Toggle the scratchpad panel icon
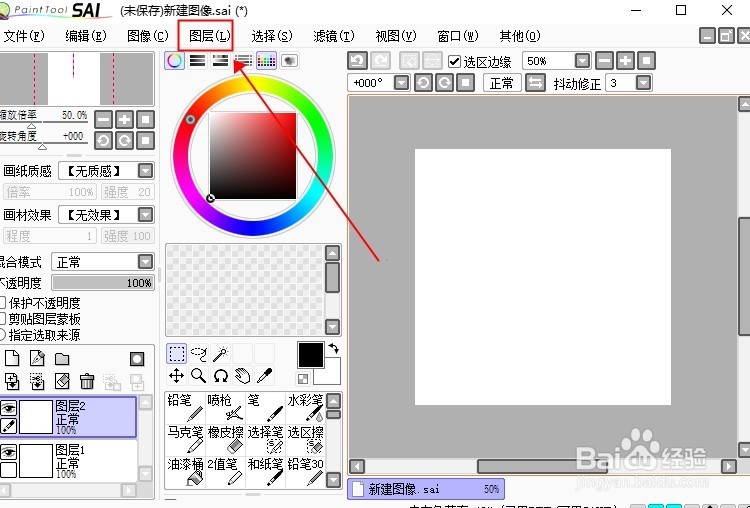The image size is (750, 508). [289, 61]
